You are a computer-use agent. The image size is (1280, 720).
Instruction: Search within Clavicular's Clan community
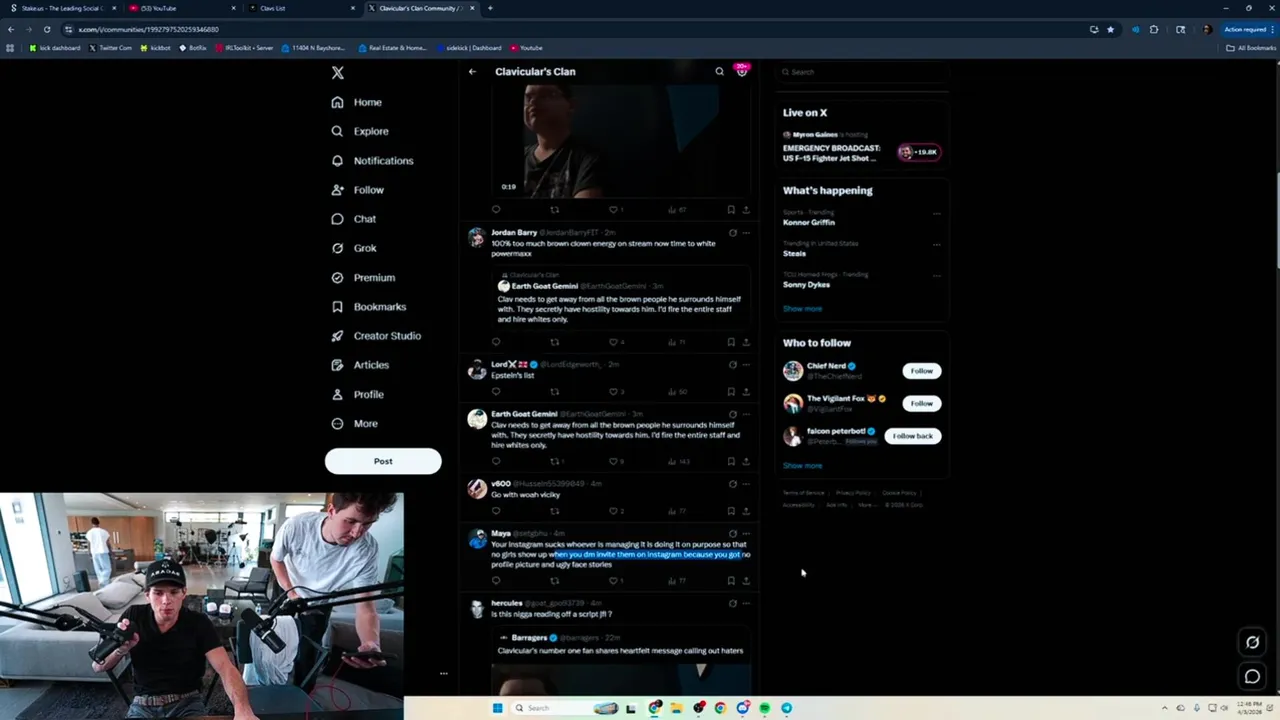pos(719,72)
